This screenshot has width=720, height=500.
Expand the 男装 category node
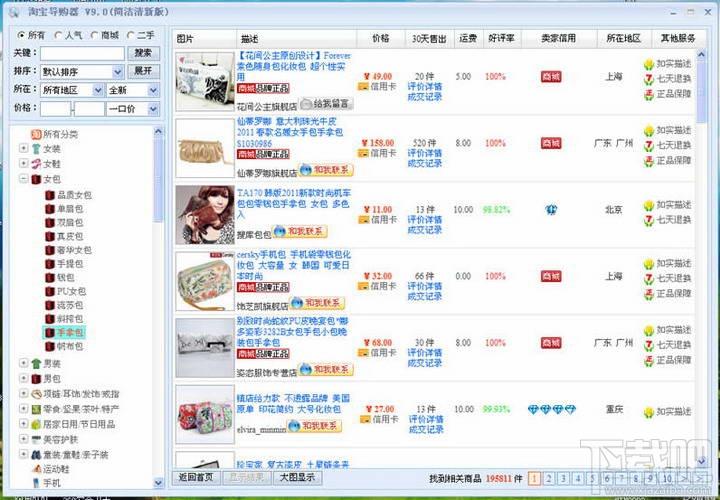[23, 363]
